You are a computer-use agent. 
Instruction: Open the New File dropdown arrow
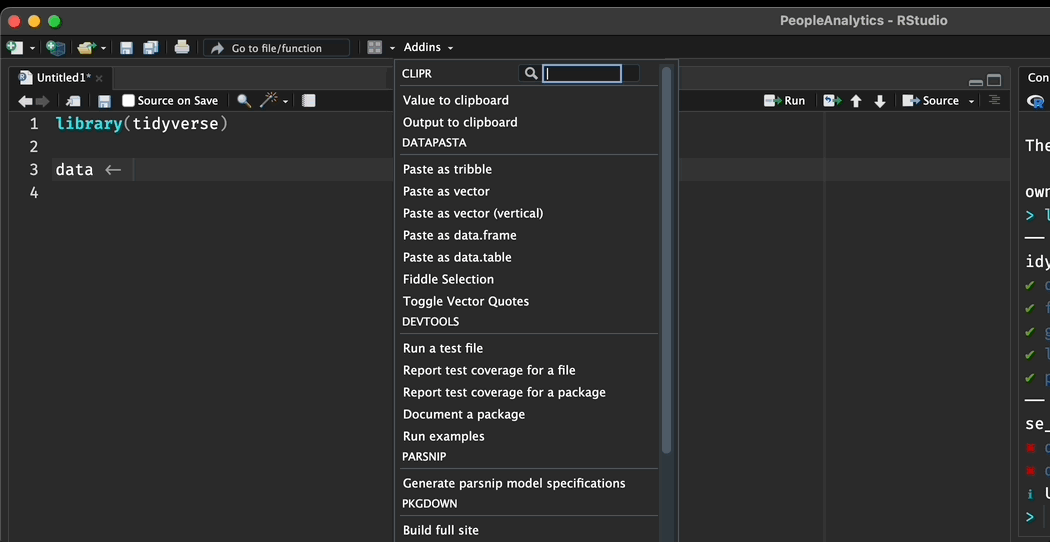tap(32, 48)
